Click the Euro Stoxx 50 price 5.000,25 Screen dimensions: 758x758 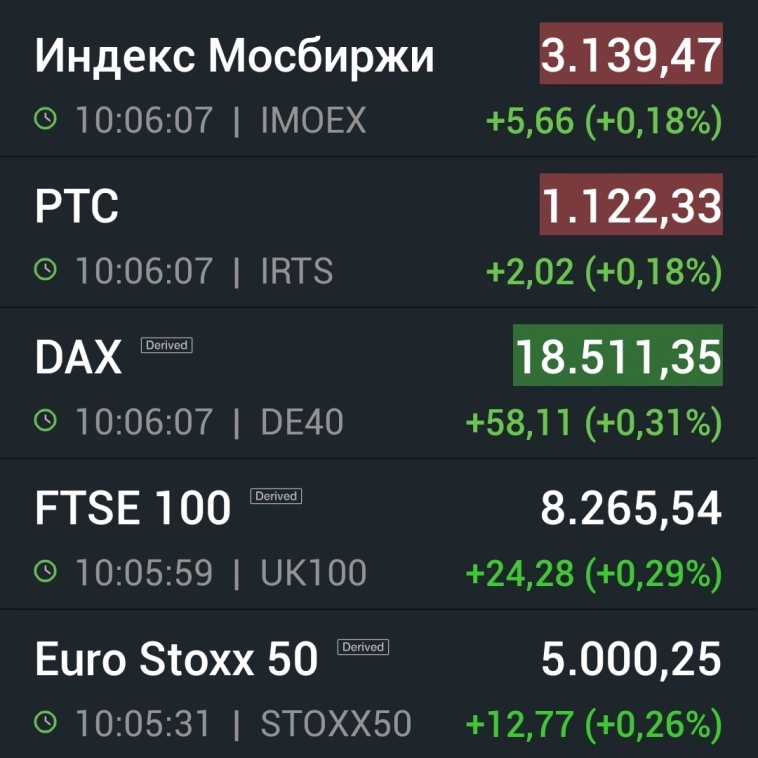click(x=631, y=660)
